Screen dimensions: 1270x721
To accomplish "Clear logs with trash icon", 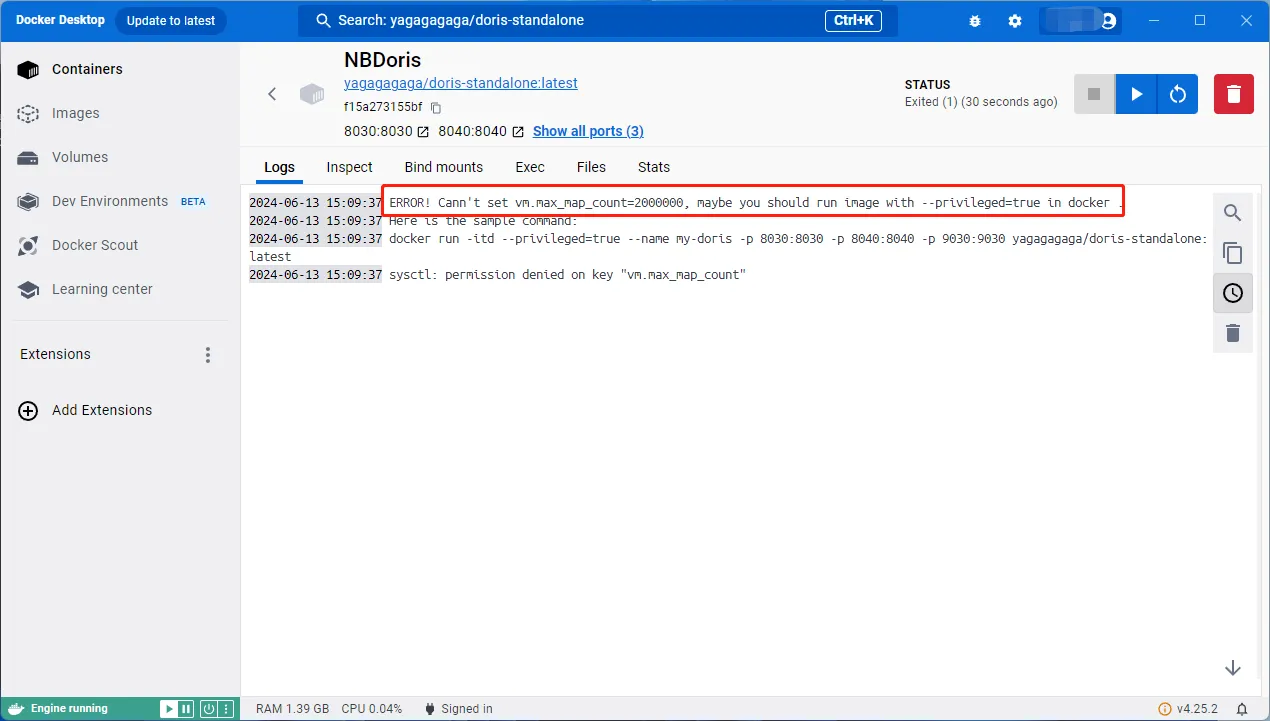I will click(x=1233, y=333).
